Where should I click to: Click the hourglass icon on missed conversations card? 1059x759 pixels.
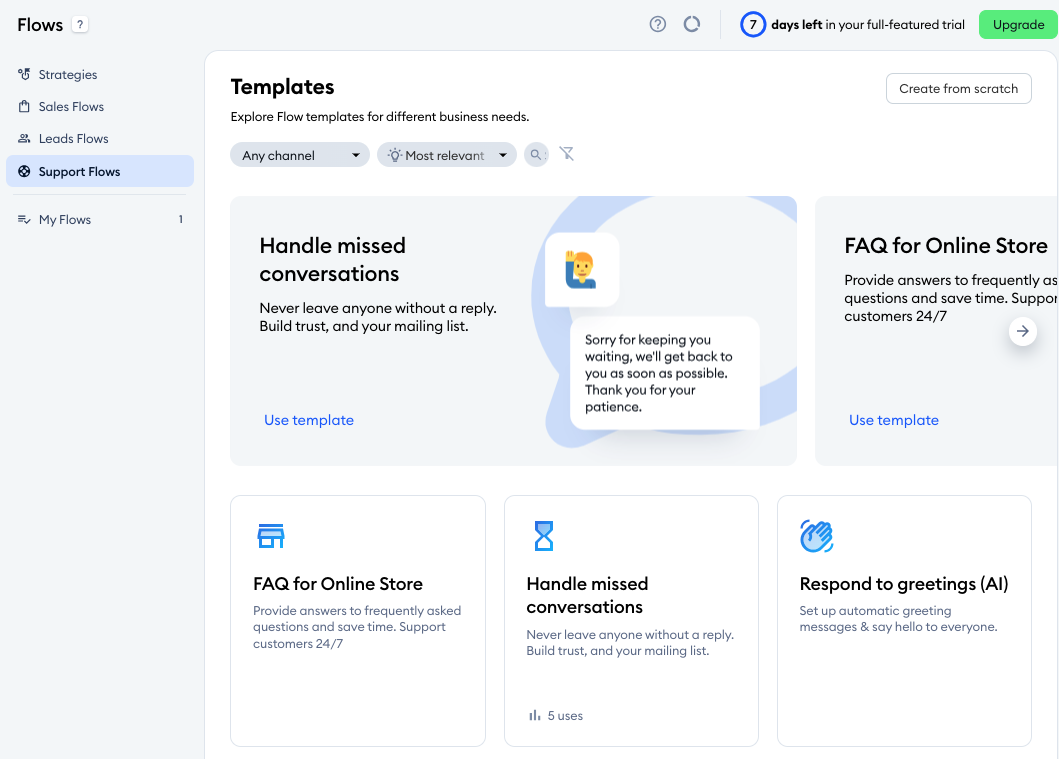coord(543,535)
